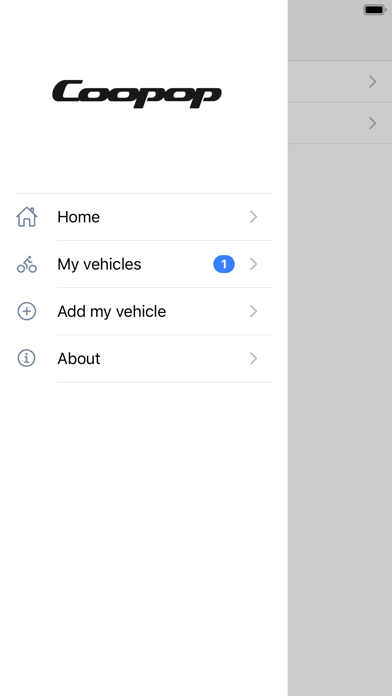Click the info circle icon
The image size is (392, 696).
[27, 358]
